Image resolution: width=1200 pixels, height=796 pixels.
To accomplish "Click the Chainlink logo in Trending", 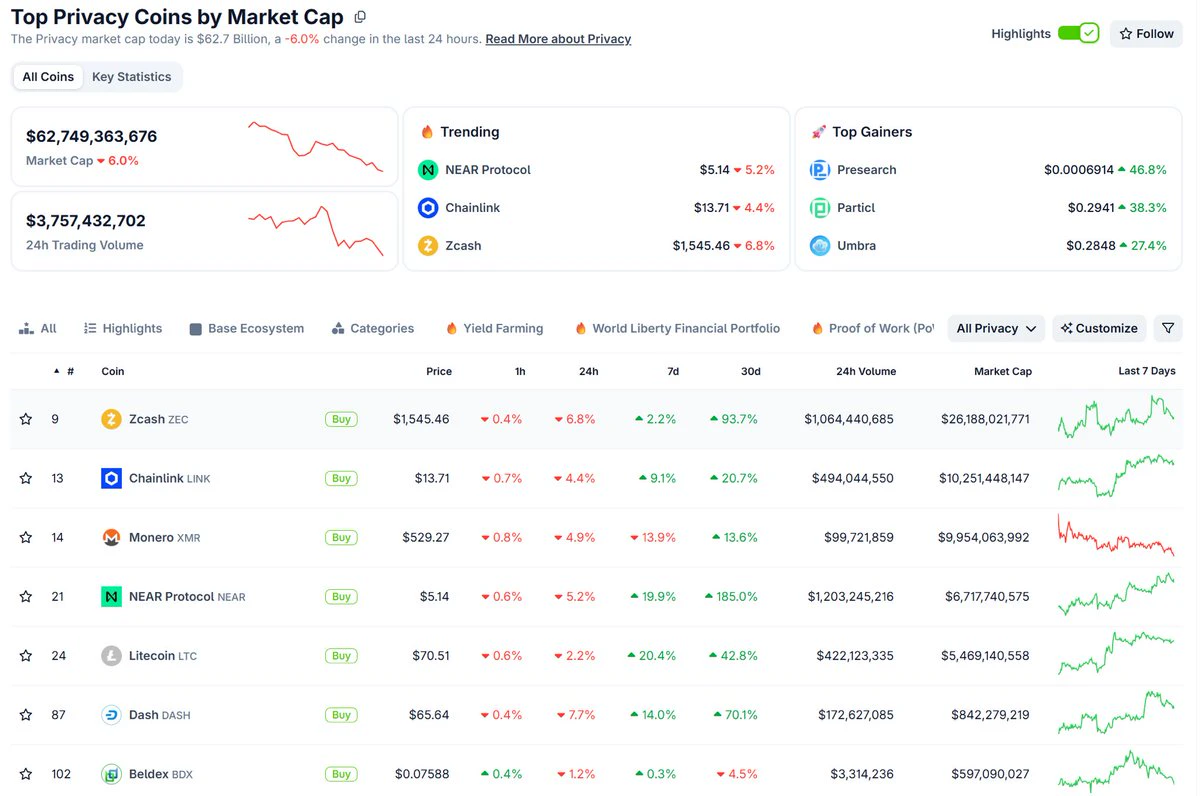I will (428, 208).
